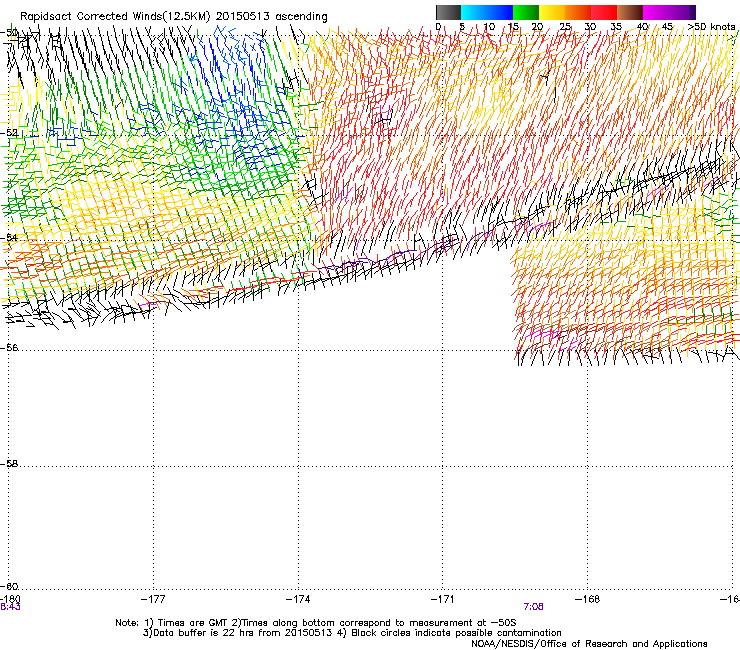Click the purple time label '7:08'

click(x=533, y=607)
